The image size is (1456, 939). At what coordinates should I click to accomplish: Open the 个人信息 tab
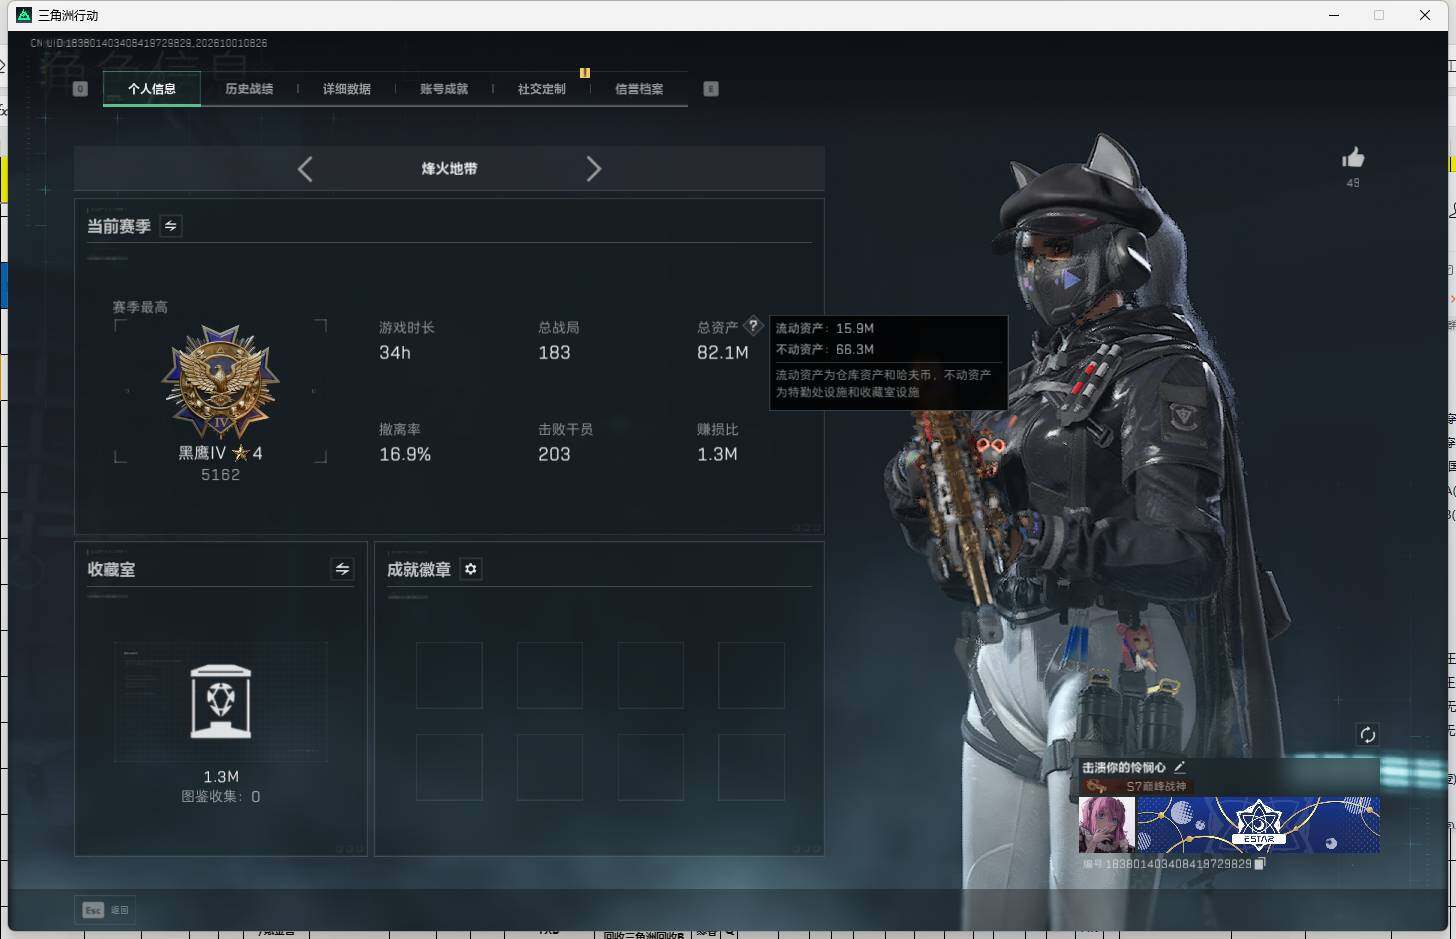tap(152, 89)
